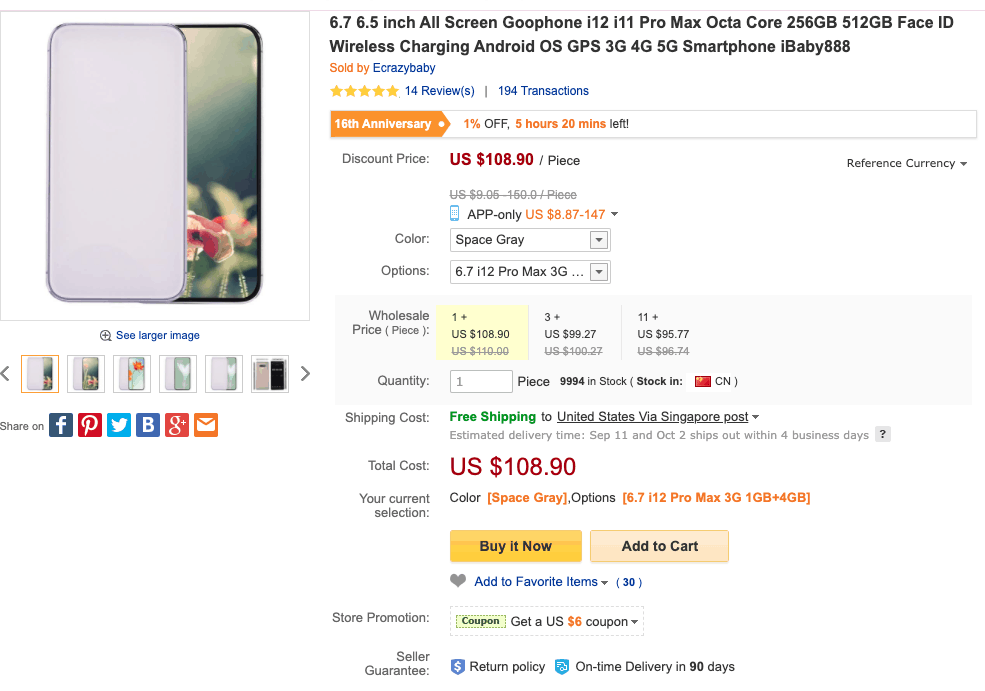Click the favorite heart icon
This screenshot has height=691, width=985.
458,581
